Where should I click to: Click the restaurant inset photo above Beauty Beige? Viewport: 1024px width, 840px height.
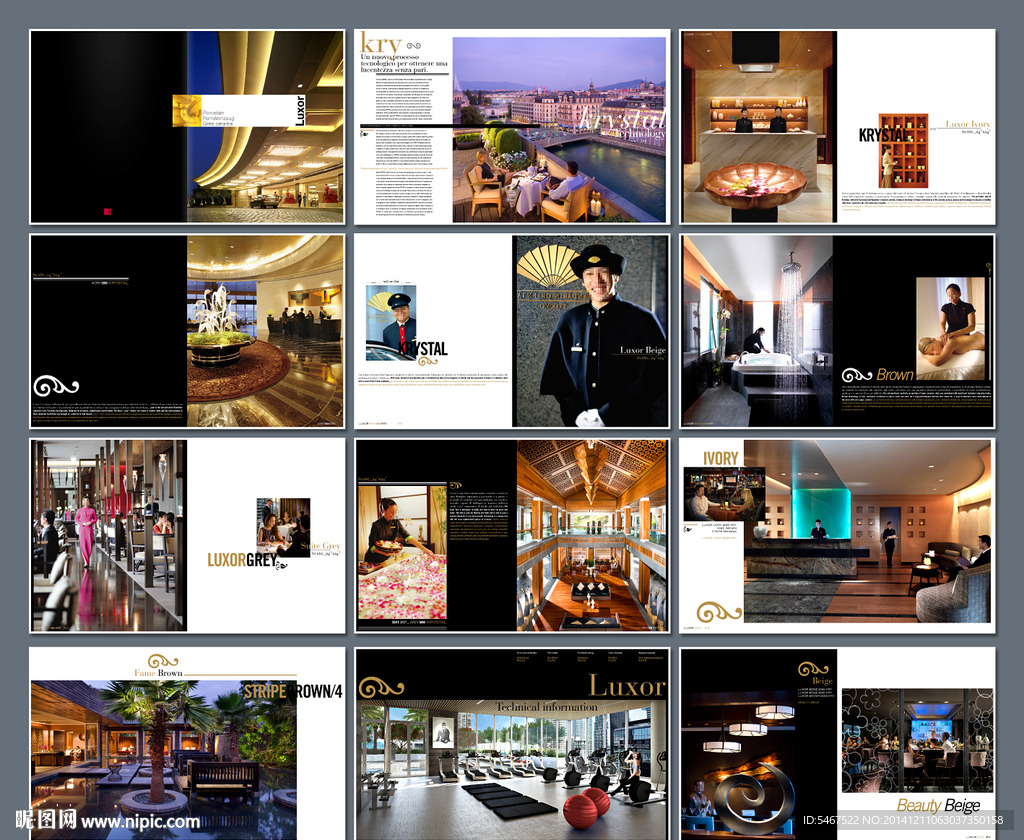tap(918, 741)
